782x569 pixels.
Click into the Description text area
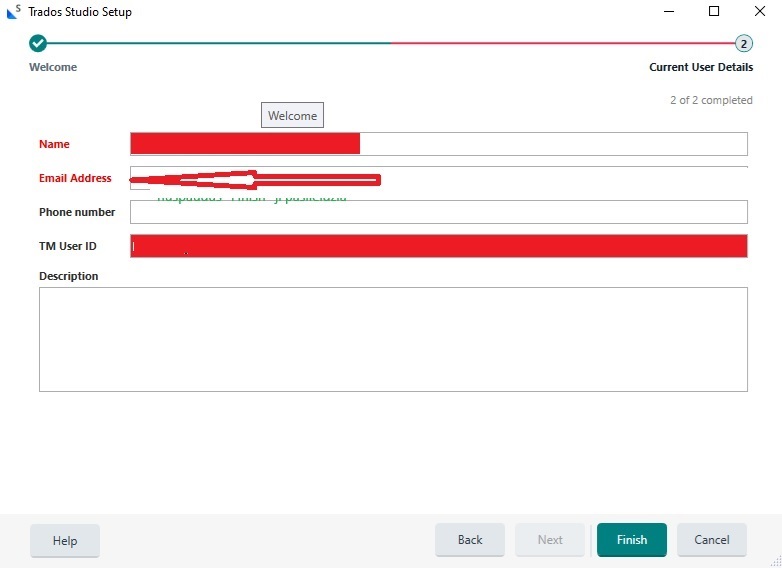(393, 339)
